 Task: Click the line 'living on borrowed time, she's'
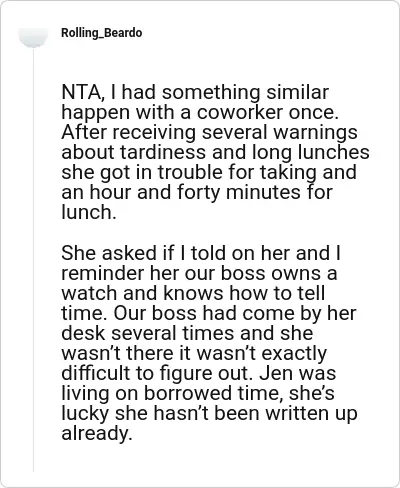[198, 393]
